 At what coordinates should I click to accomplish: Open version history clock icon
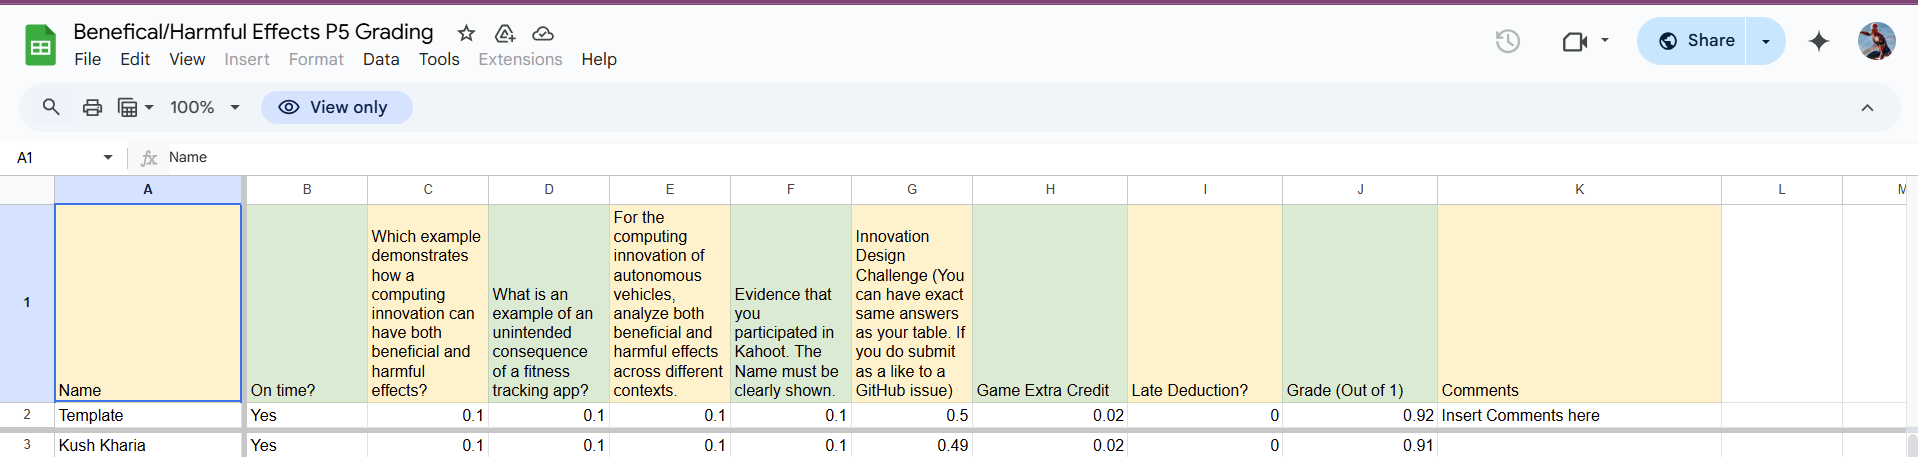coord(1508,41)
